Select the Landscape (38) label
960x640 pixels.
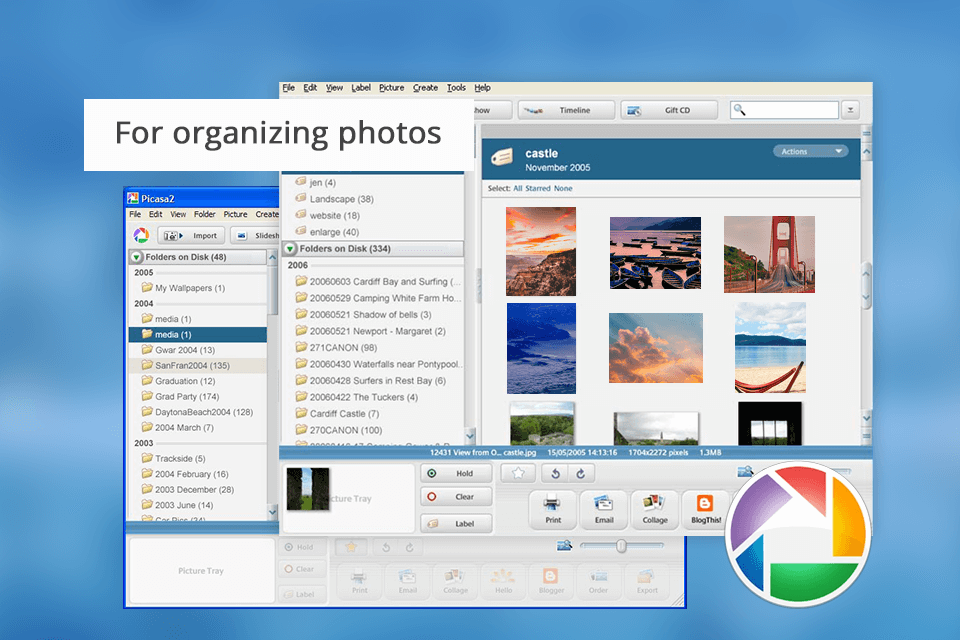(x=334, y=199)
